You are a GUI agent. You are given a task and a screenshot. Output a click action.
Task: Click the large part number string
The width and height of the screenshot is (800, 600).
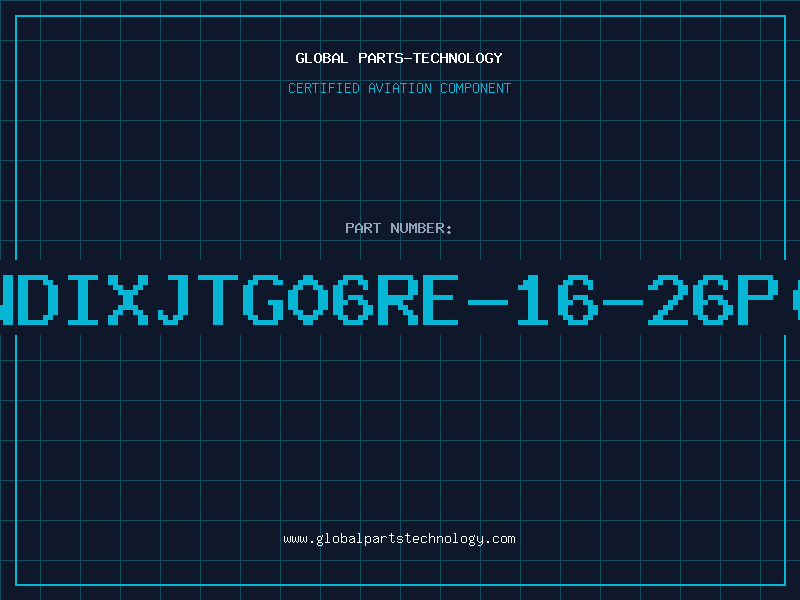pos(400,300)
